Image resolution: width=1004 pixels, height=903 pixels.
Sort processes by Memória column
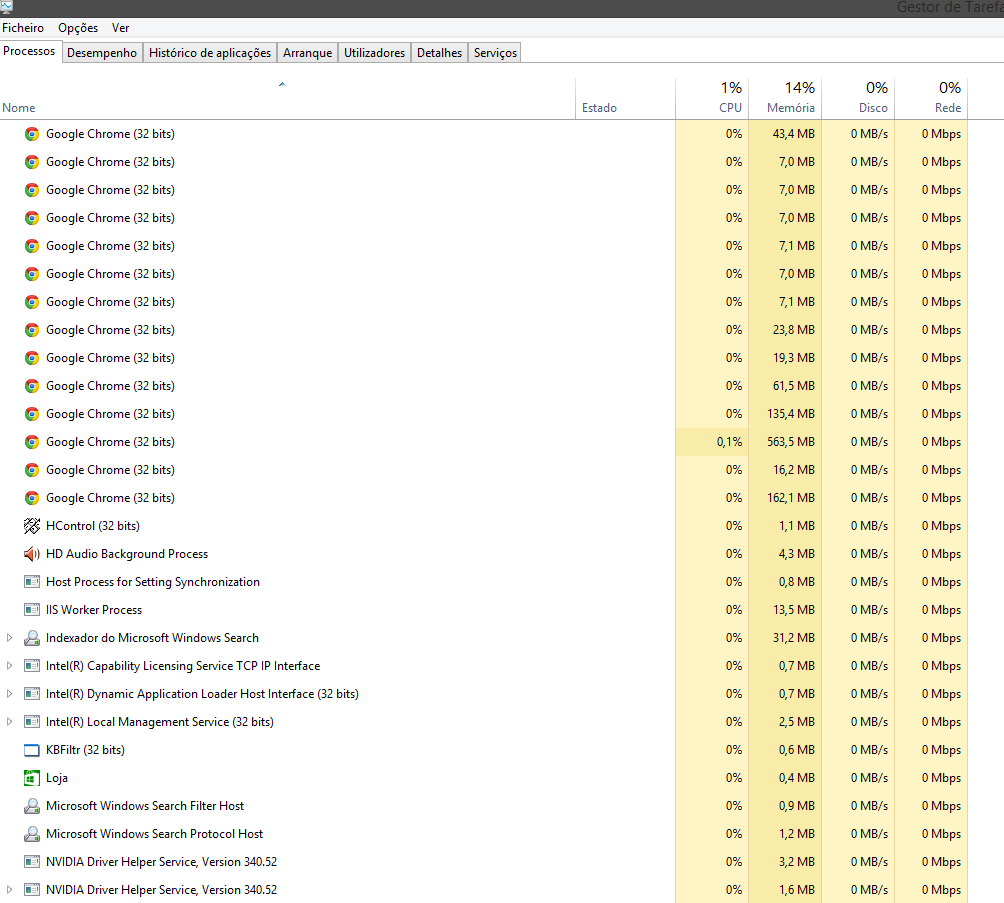pos(790,108)
